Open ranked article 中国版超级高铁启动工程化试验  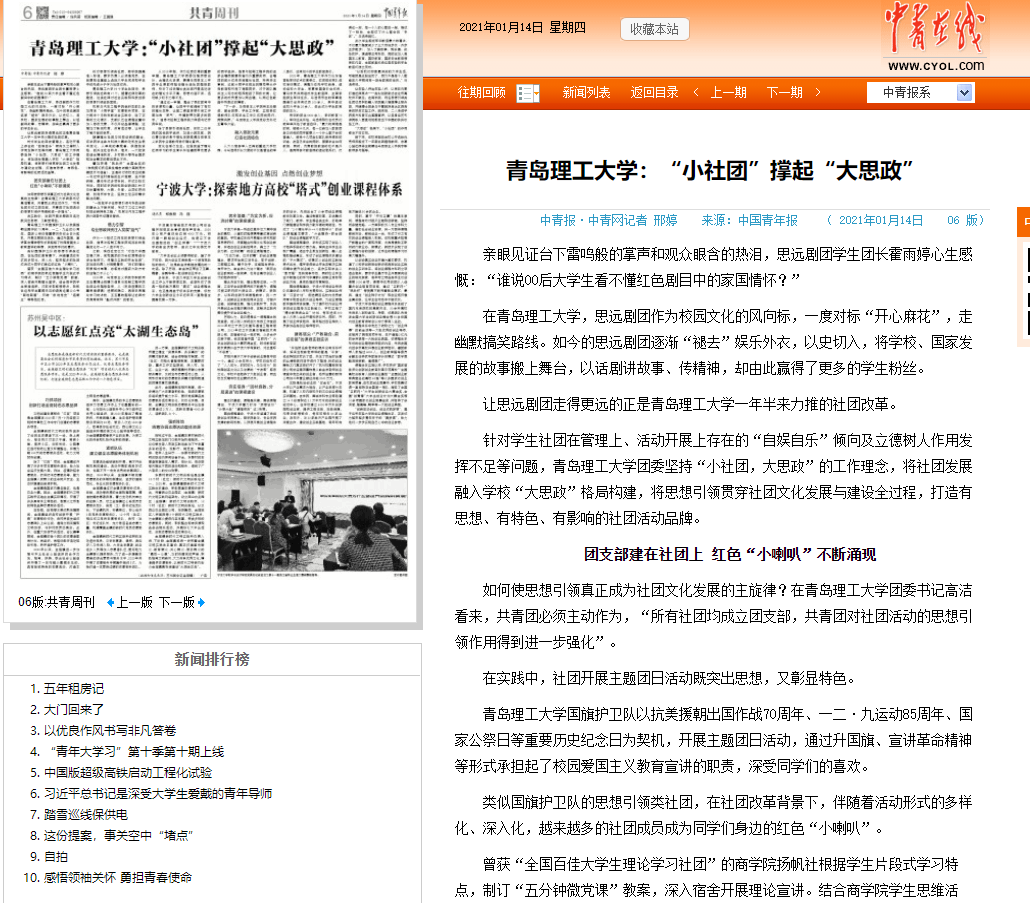(128, 772)
